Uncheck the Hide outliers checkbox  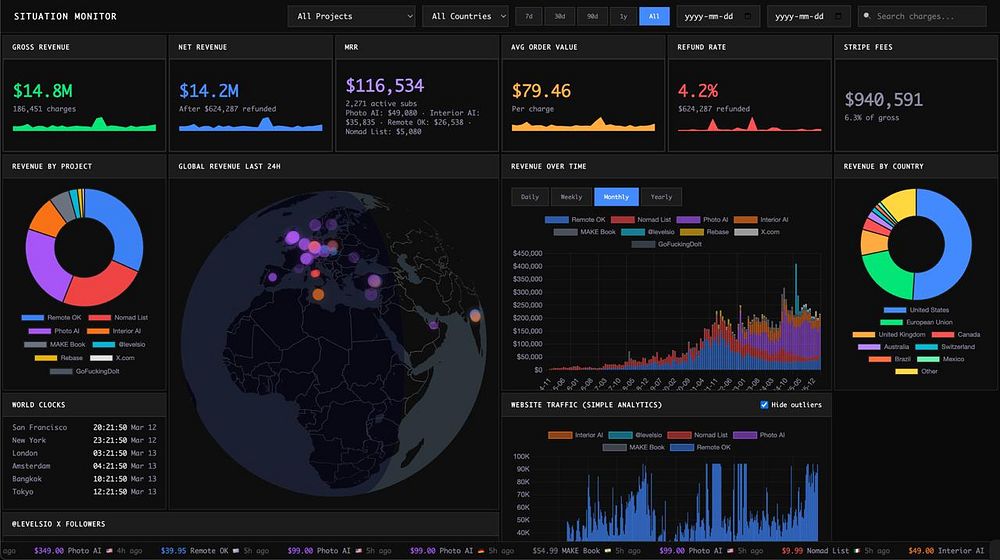[x=764, y=404]
